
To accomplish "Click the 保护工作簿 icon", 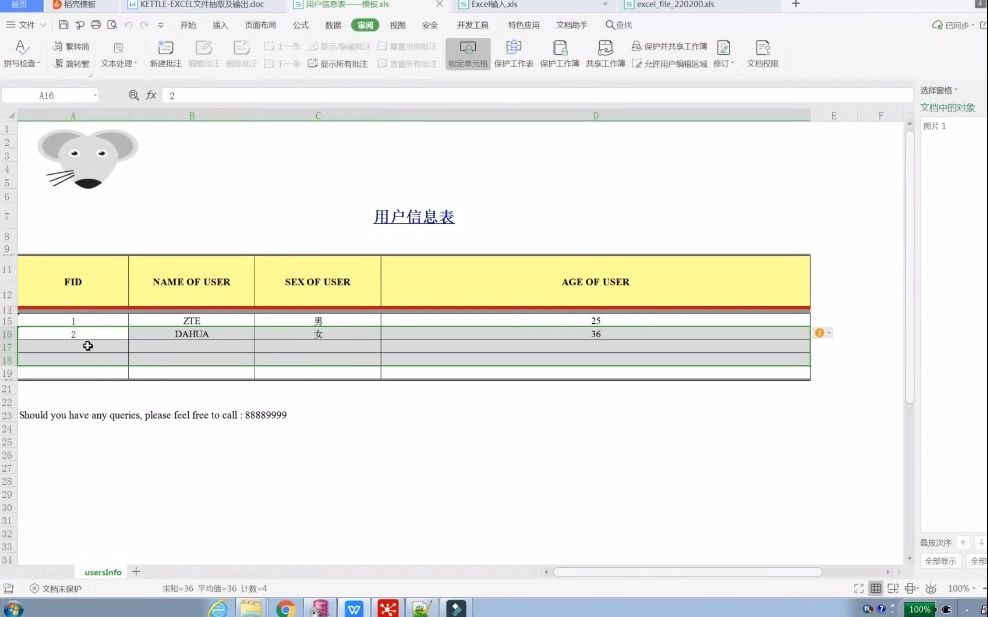I will tap(560, 55).
